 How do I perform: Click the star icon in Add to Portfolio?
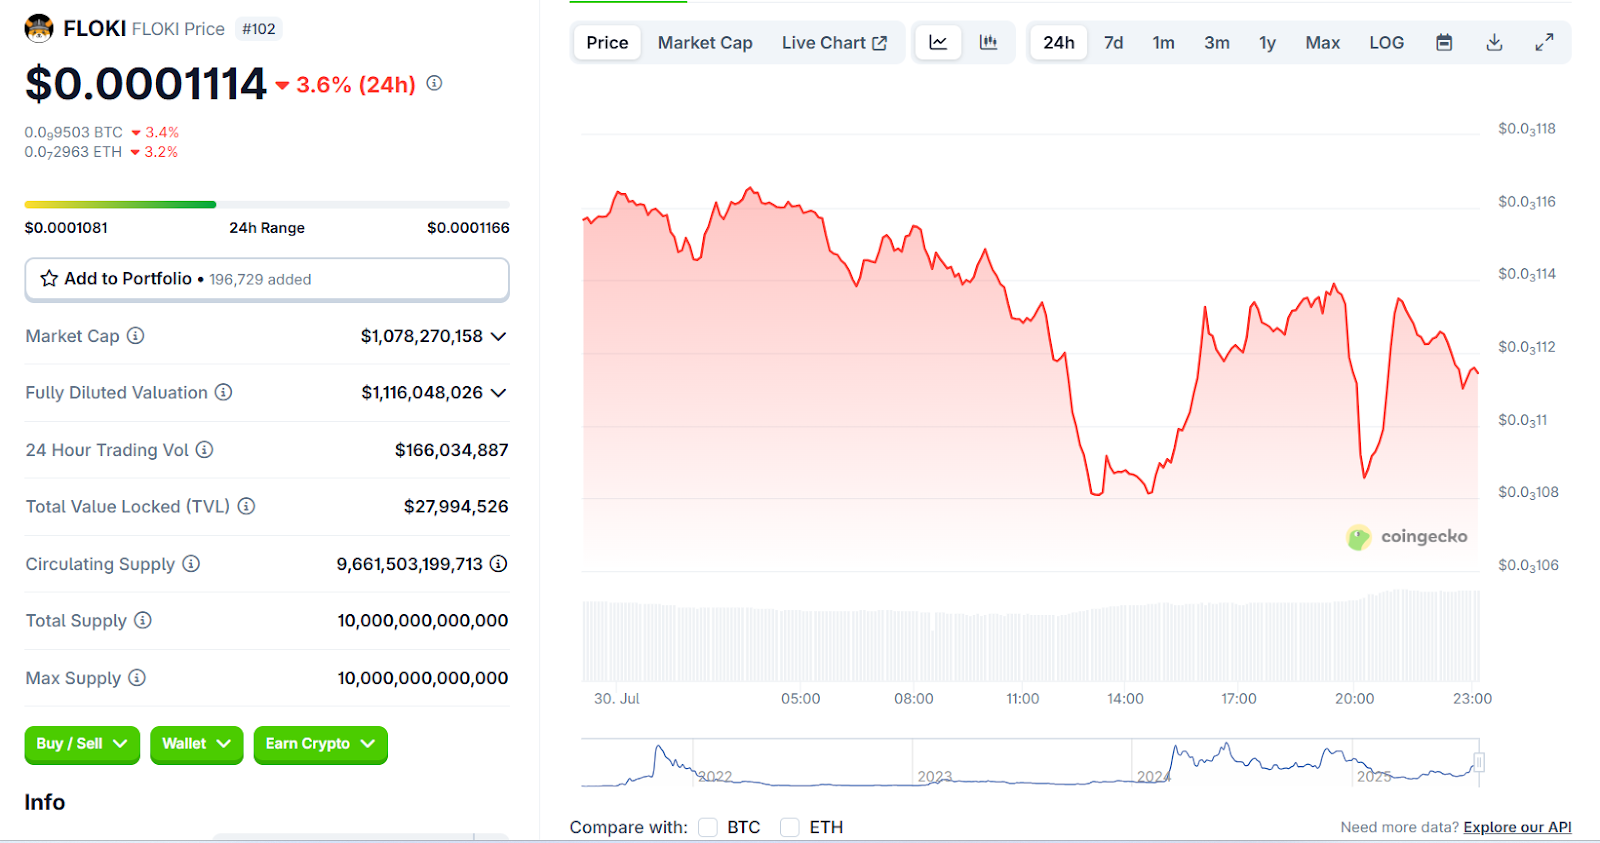click(49, 278)
